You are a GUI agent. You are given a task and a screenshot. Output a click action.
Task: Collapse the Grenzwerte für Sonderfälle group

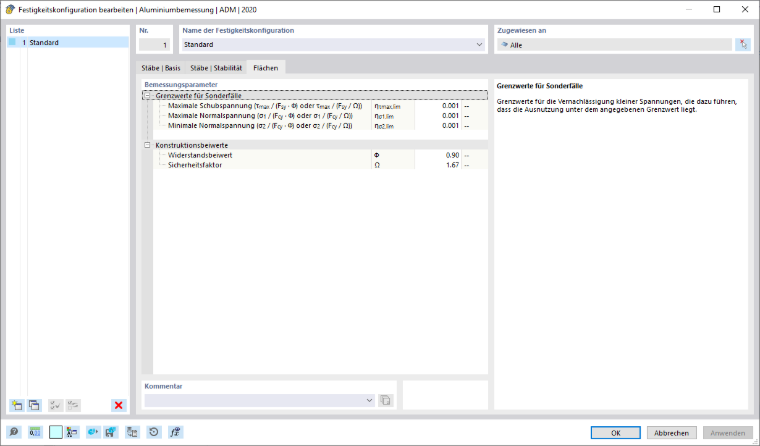pyautogui.click(x=147, y=96)
